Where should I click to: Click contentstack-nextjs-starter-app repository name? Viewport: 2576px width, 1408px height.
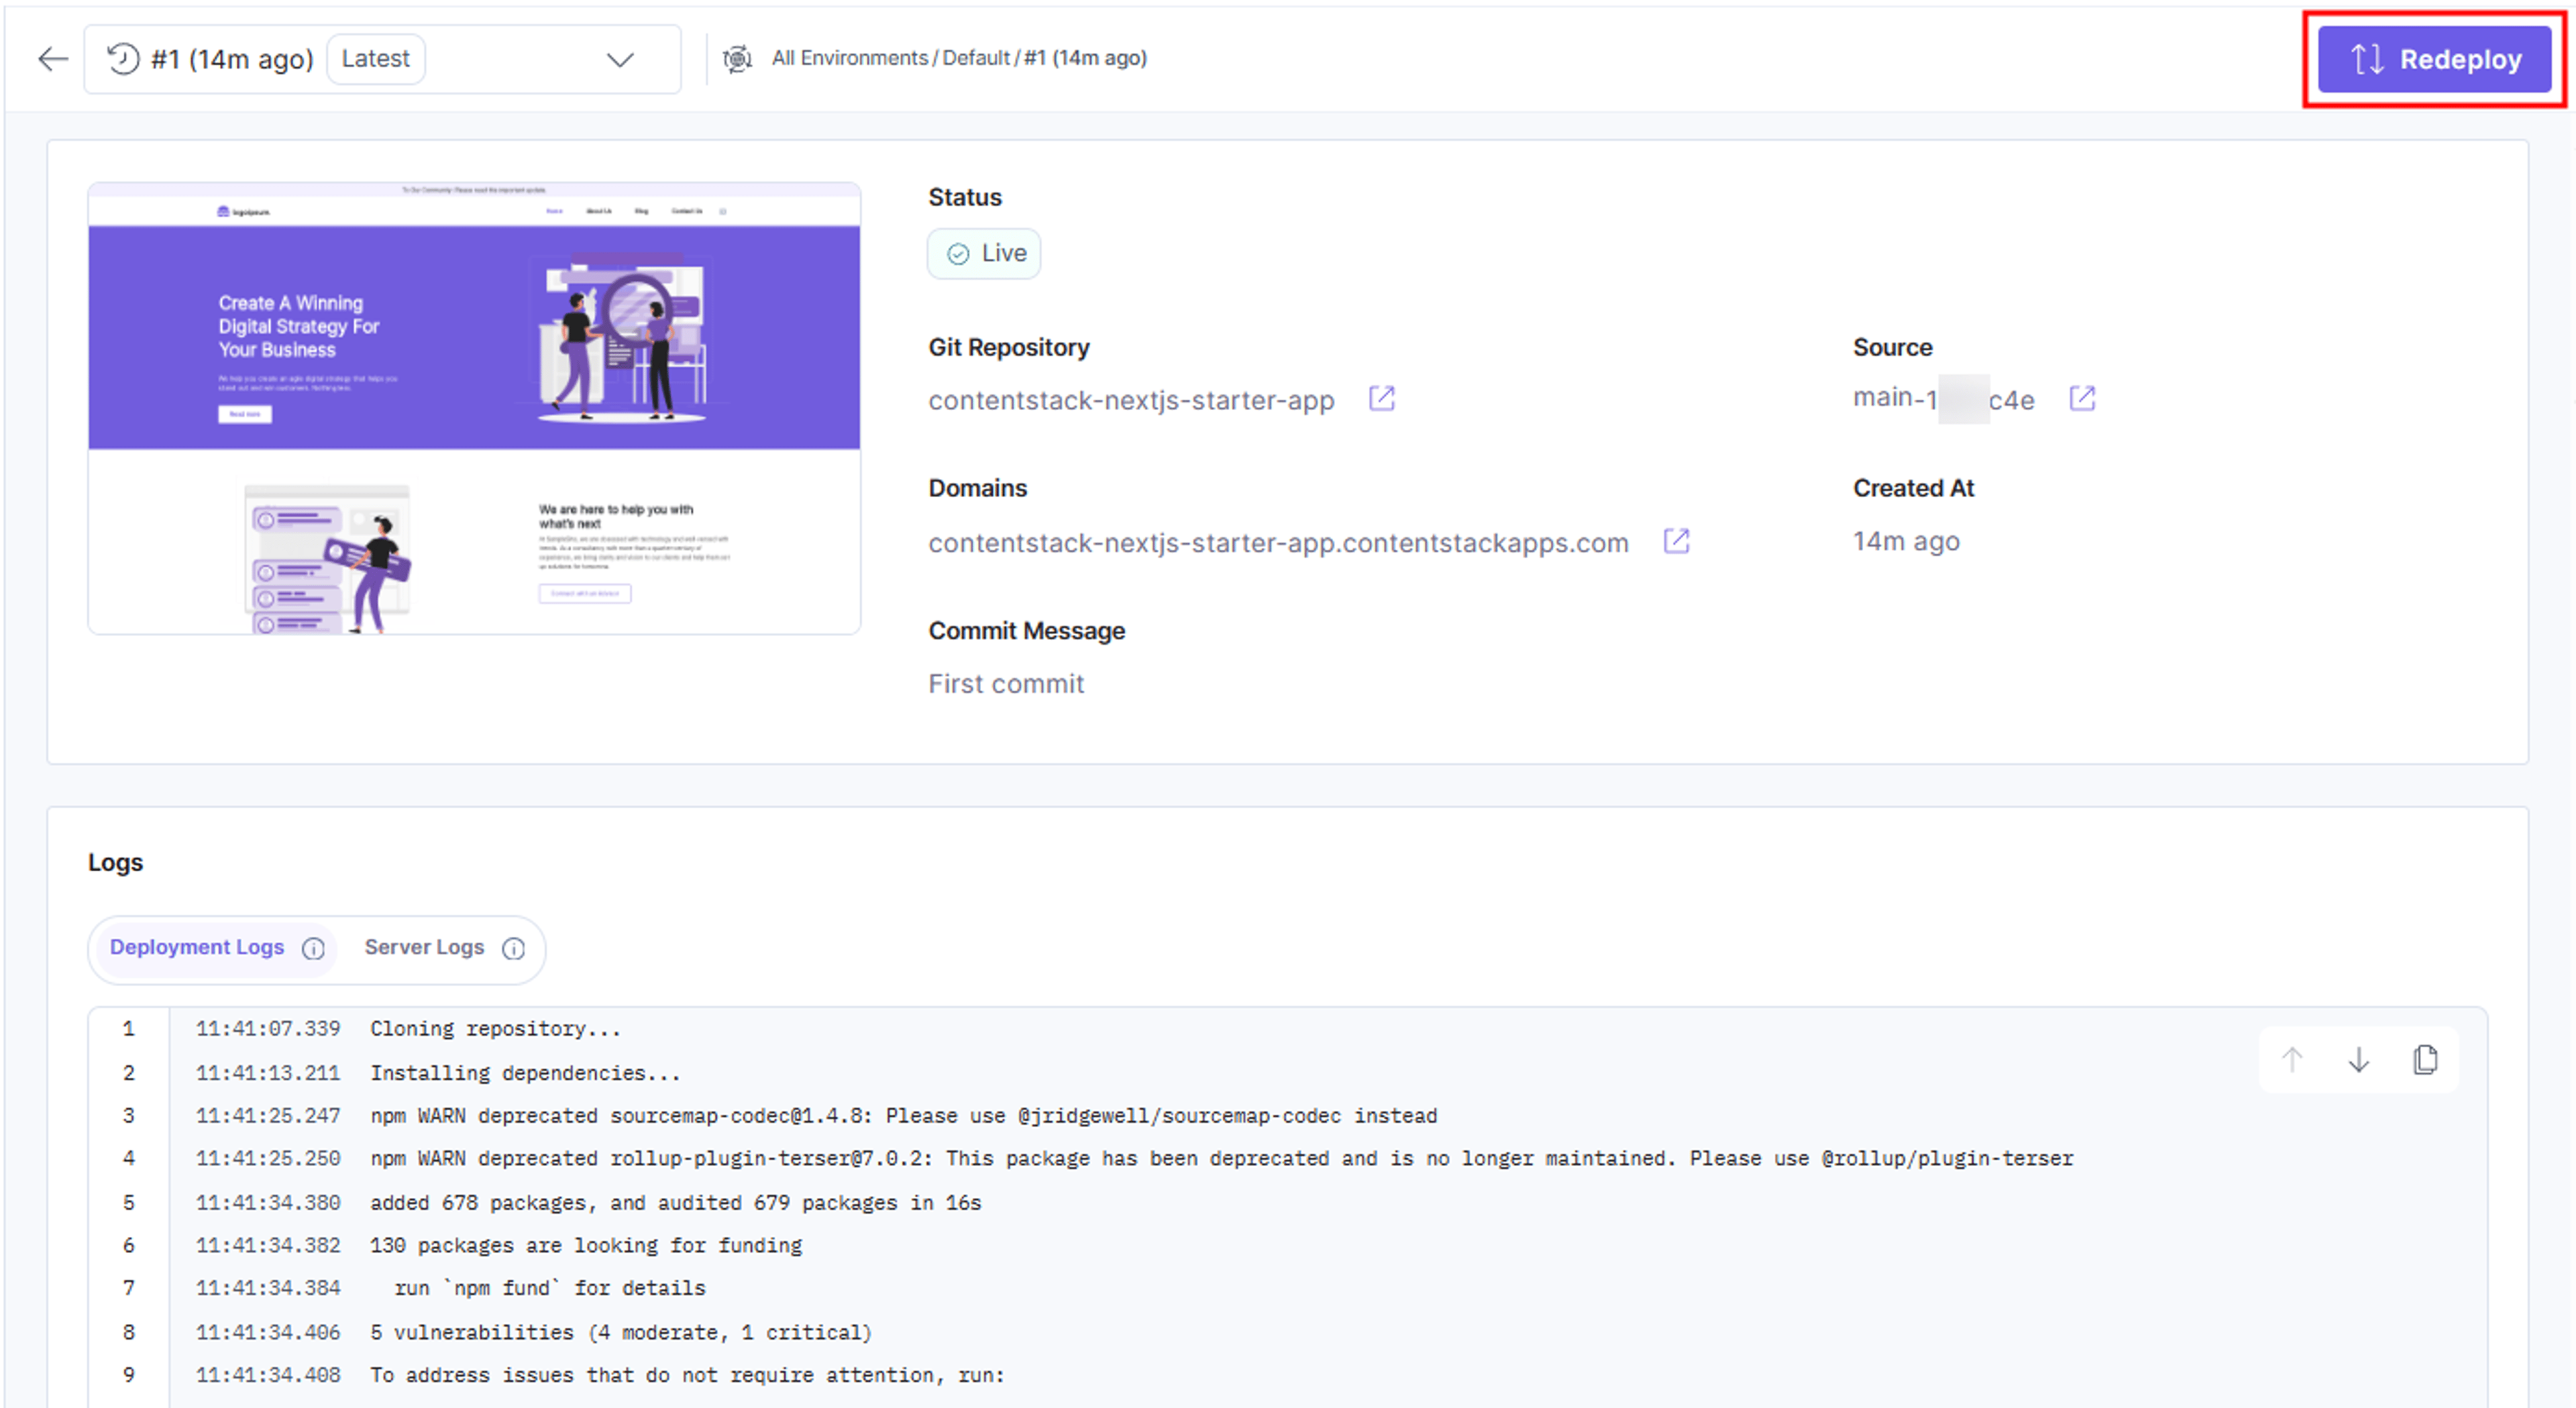[x=1131, y=400]
